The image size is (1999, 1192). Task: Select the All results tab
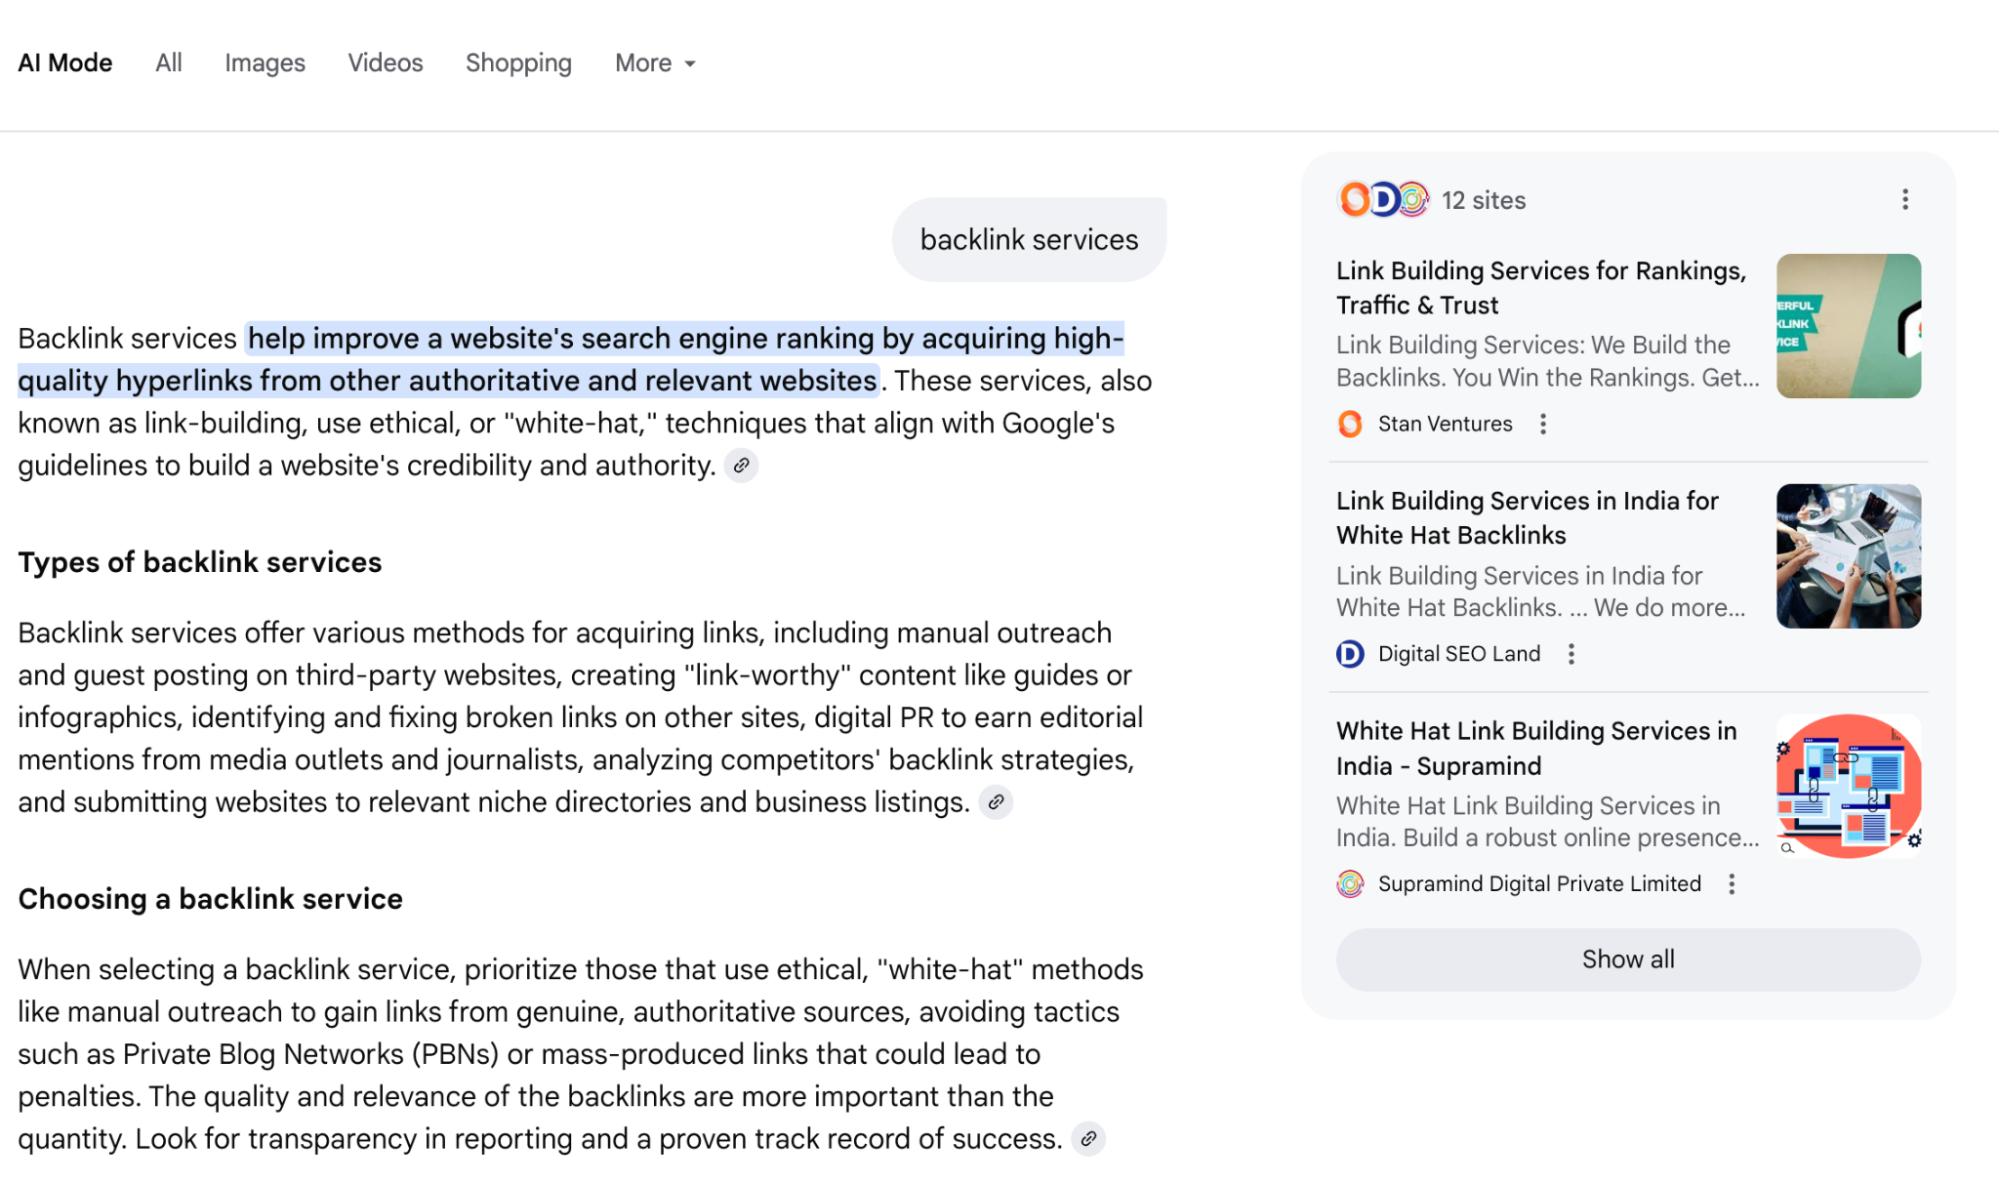coord(169,63)
